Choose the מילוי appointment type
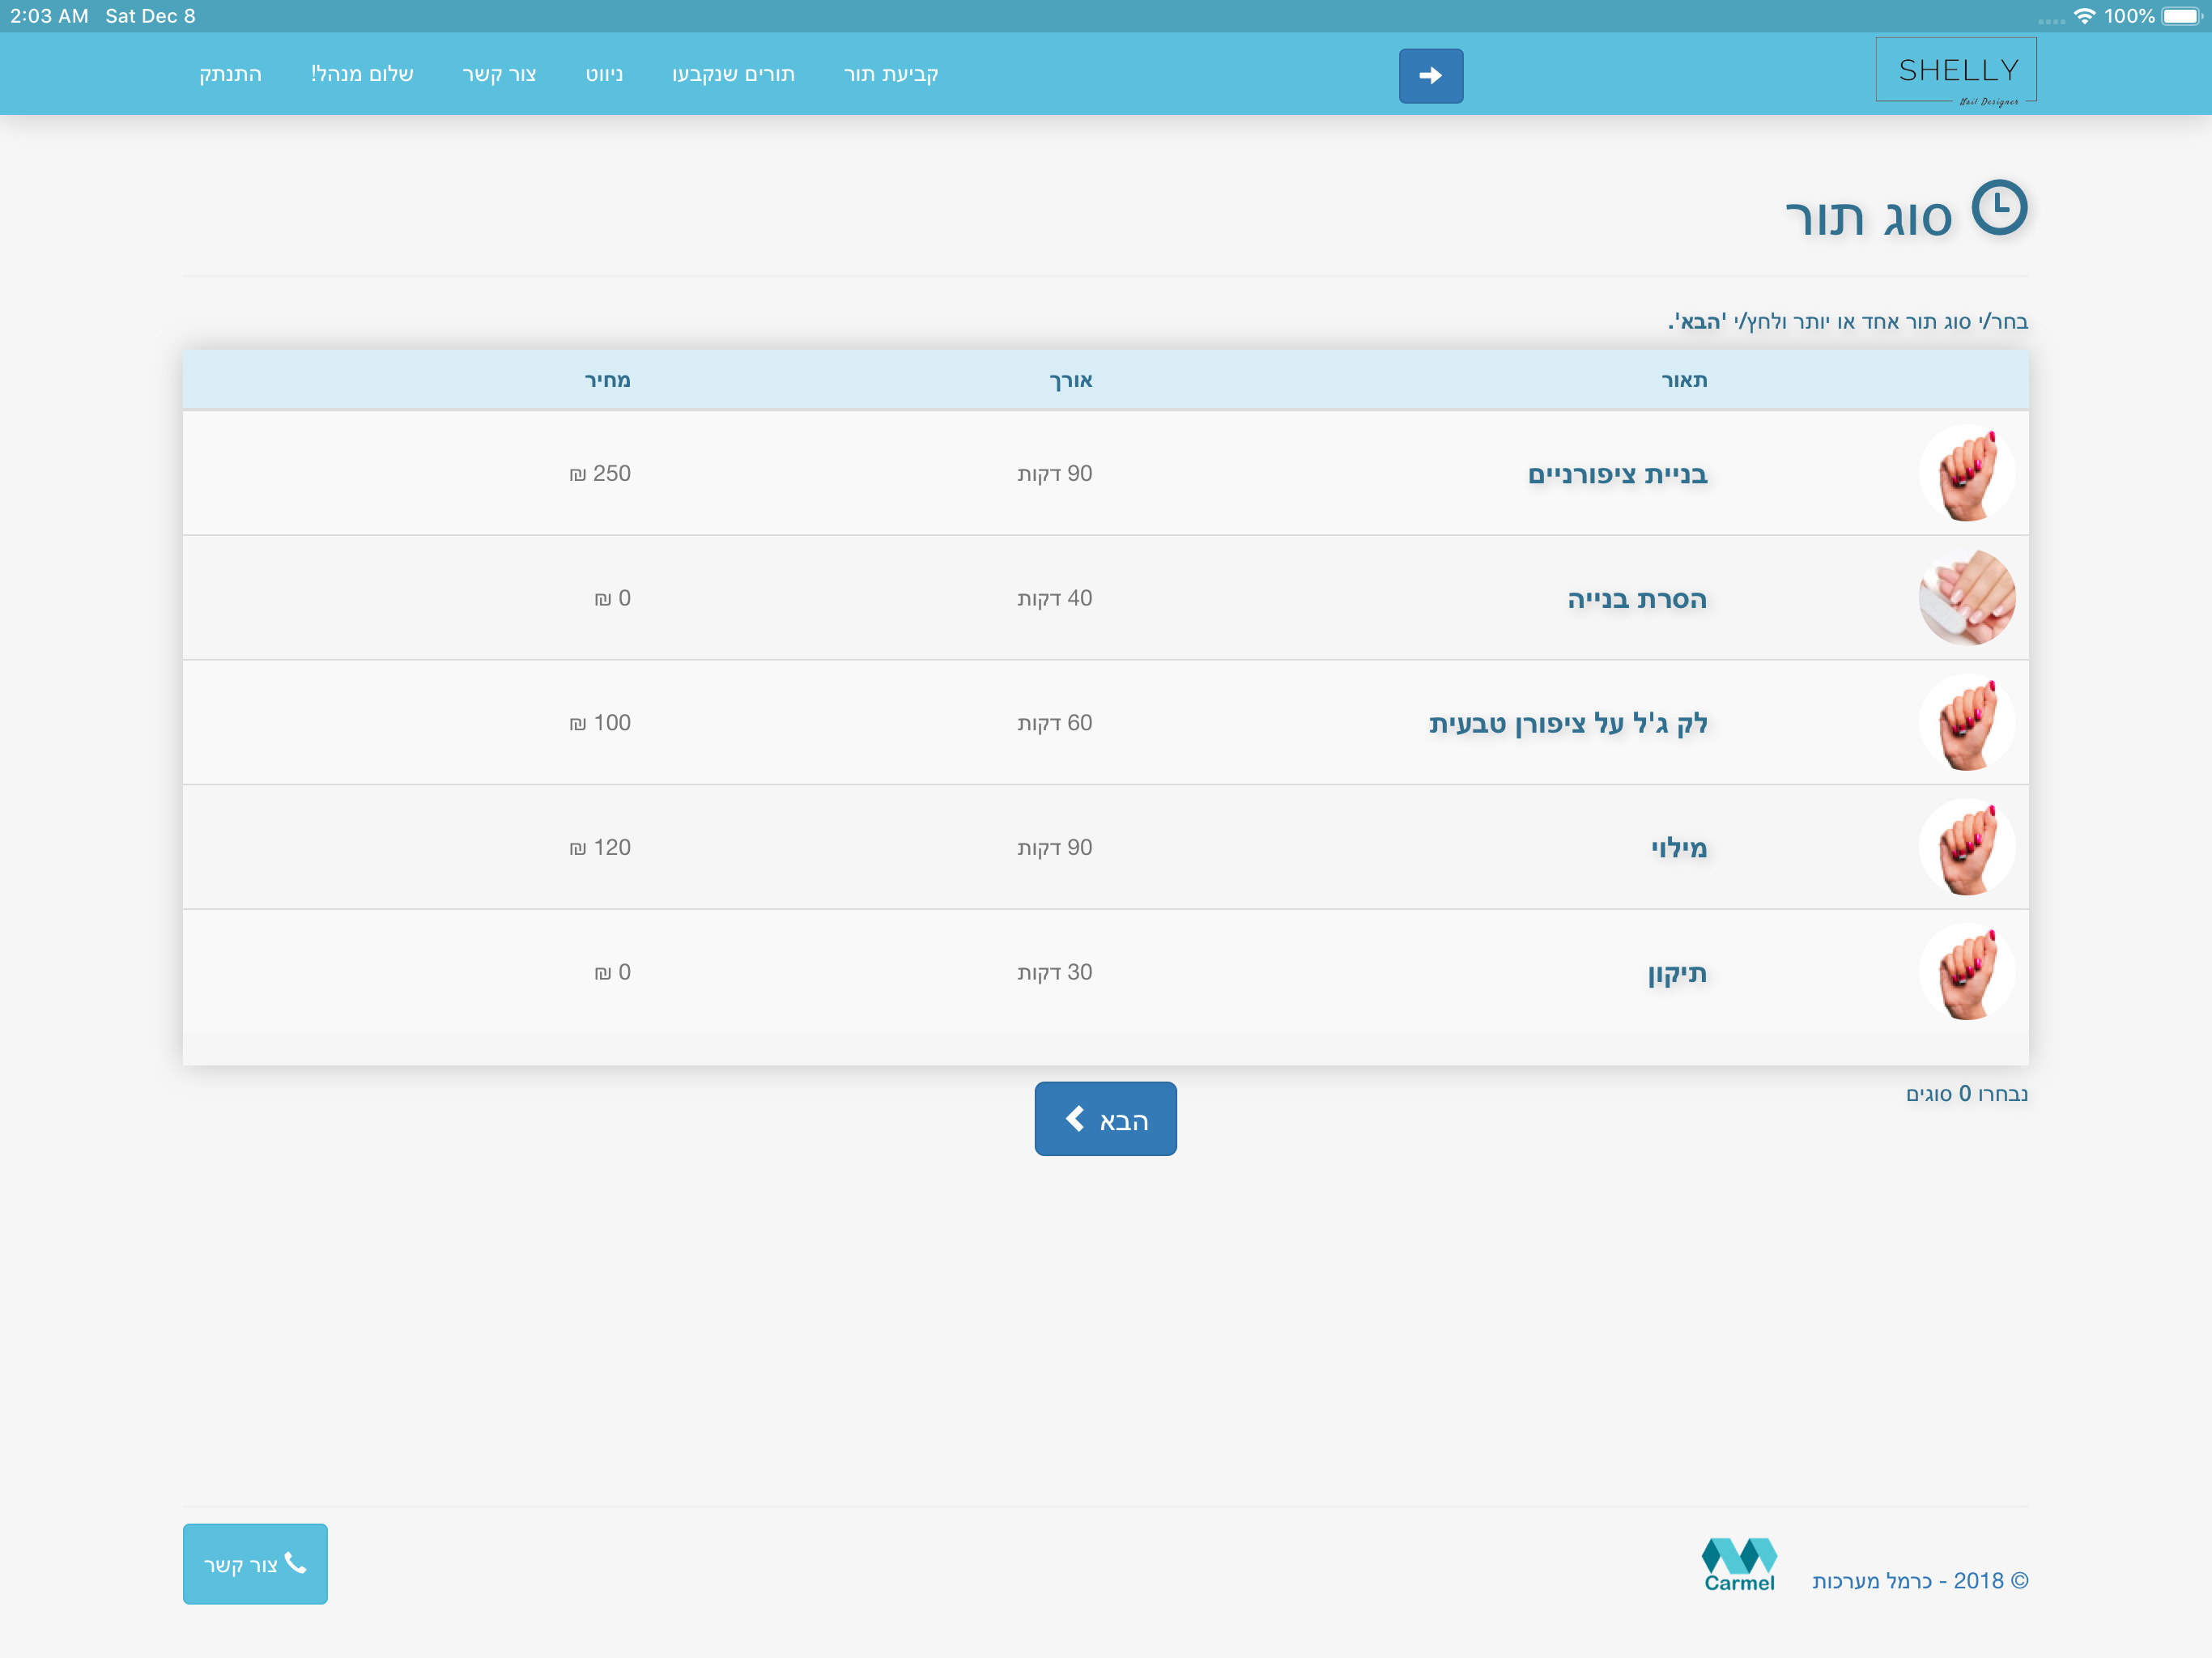2212x1658 pixels. click(x=1678, y=848)
